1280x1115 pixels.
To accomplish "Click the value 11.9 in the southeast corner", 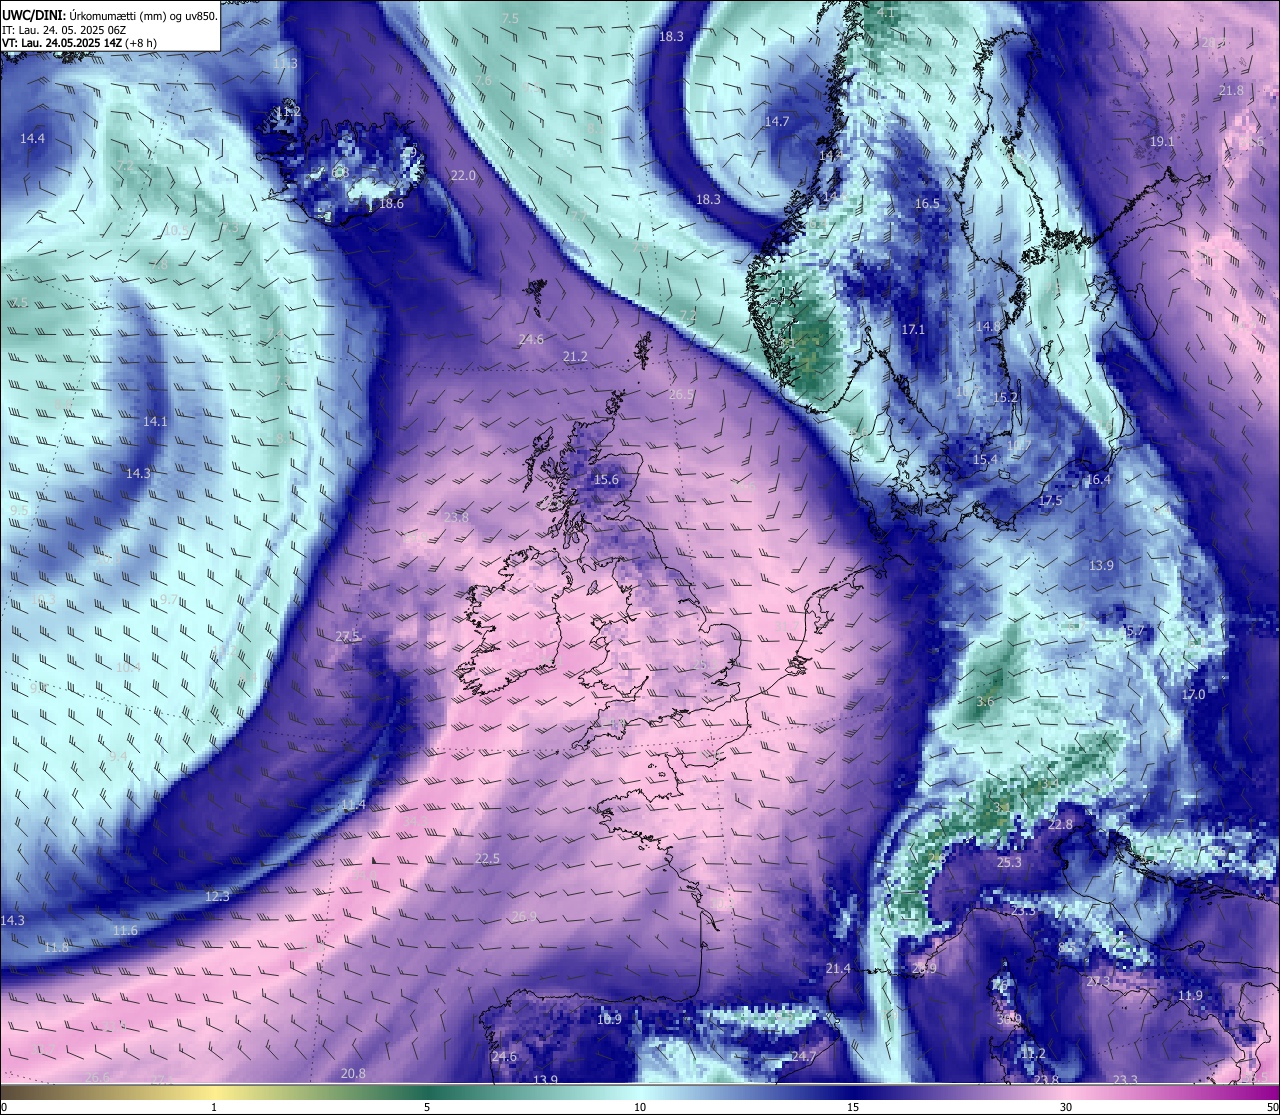I will click(x=1190, y=995).
